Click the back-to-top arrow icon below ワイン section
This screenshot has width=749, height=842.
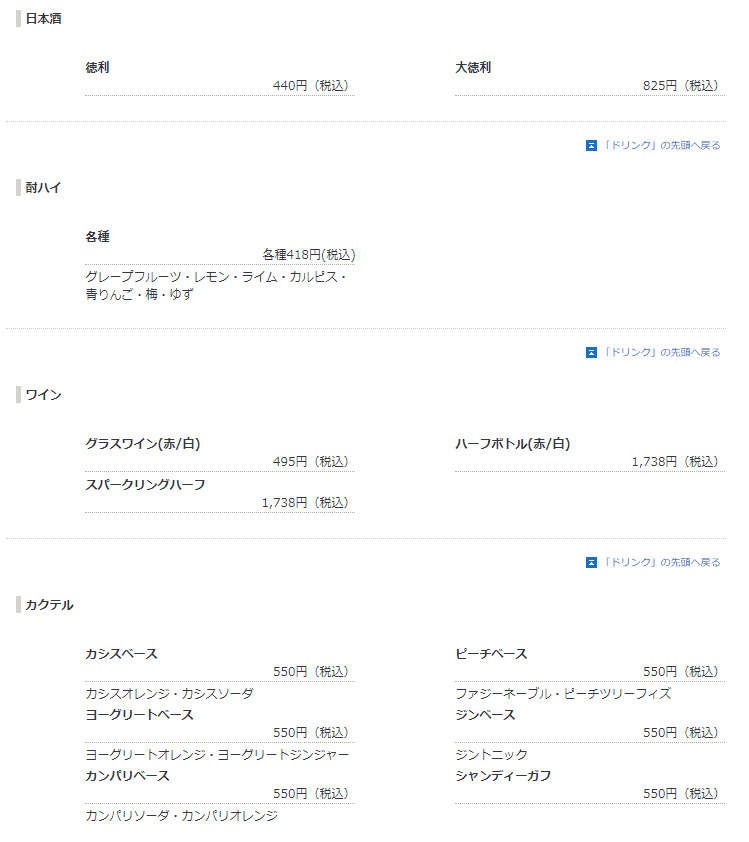pyautogui.click(x=591, y=562)
